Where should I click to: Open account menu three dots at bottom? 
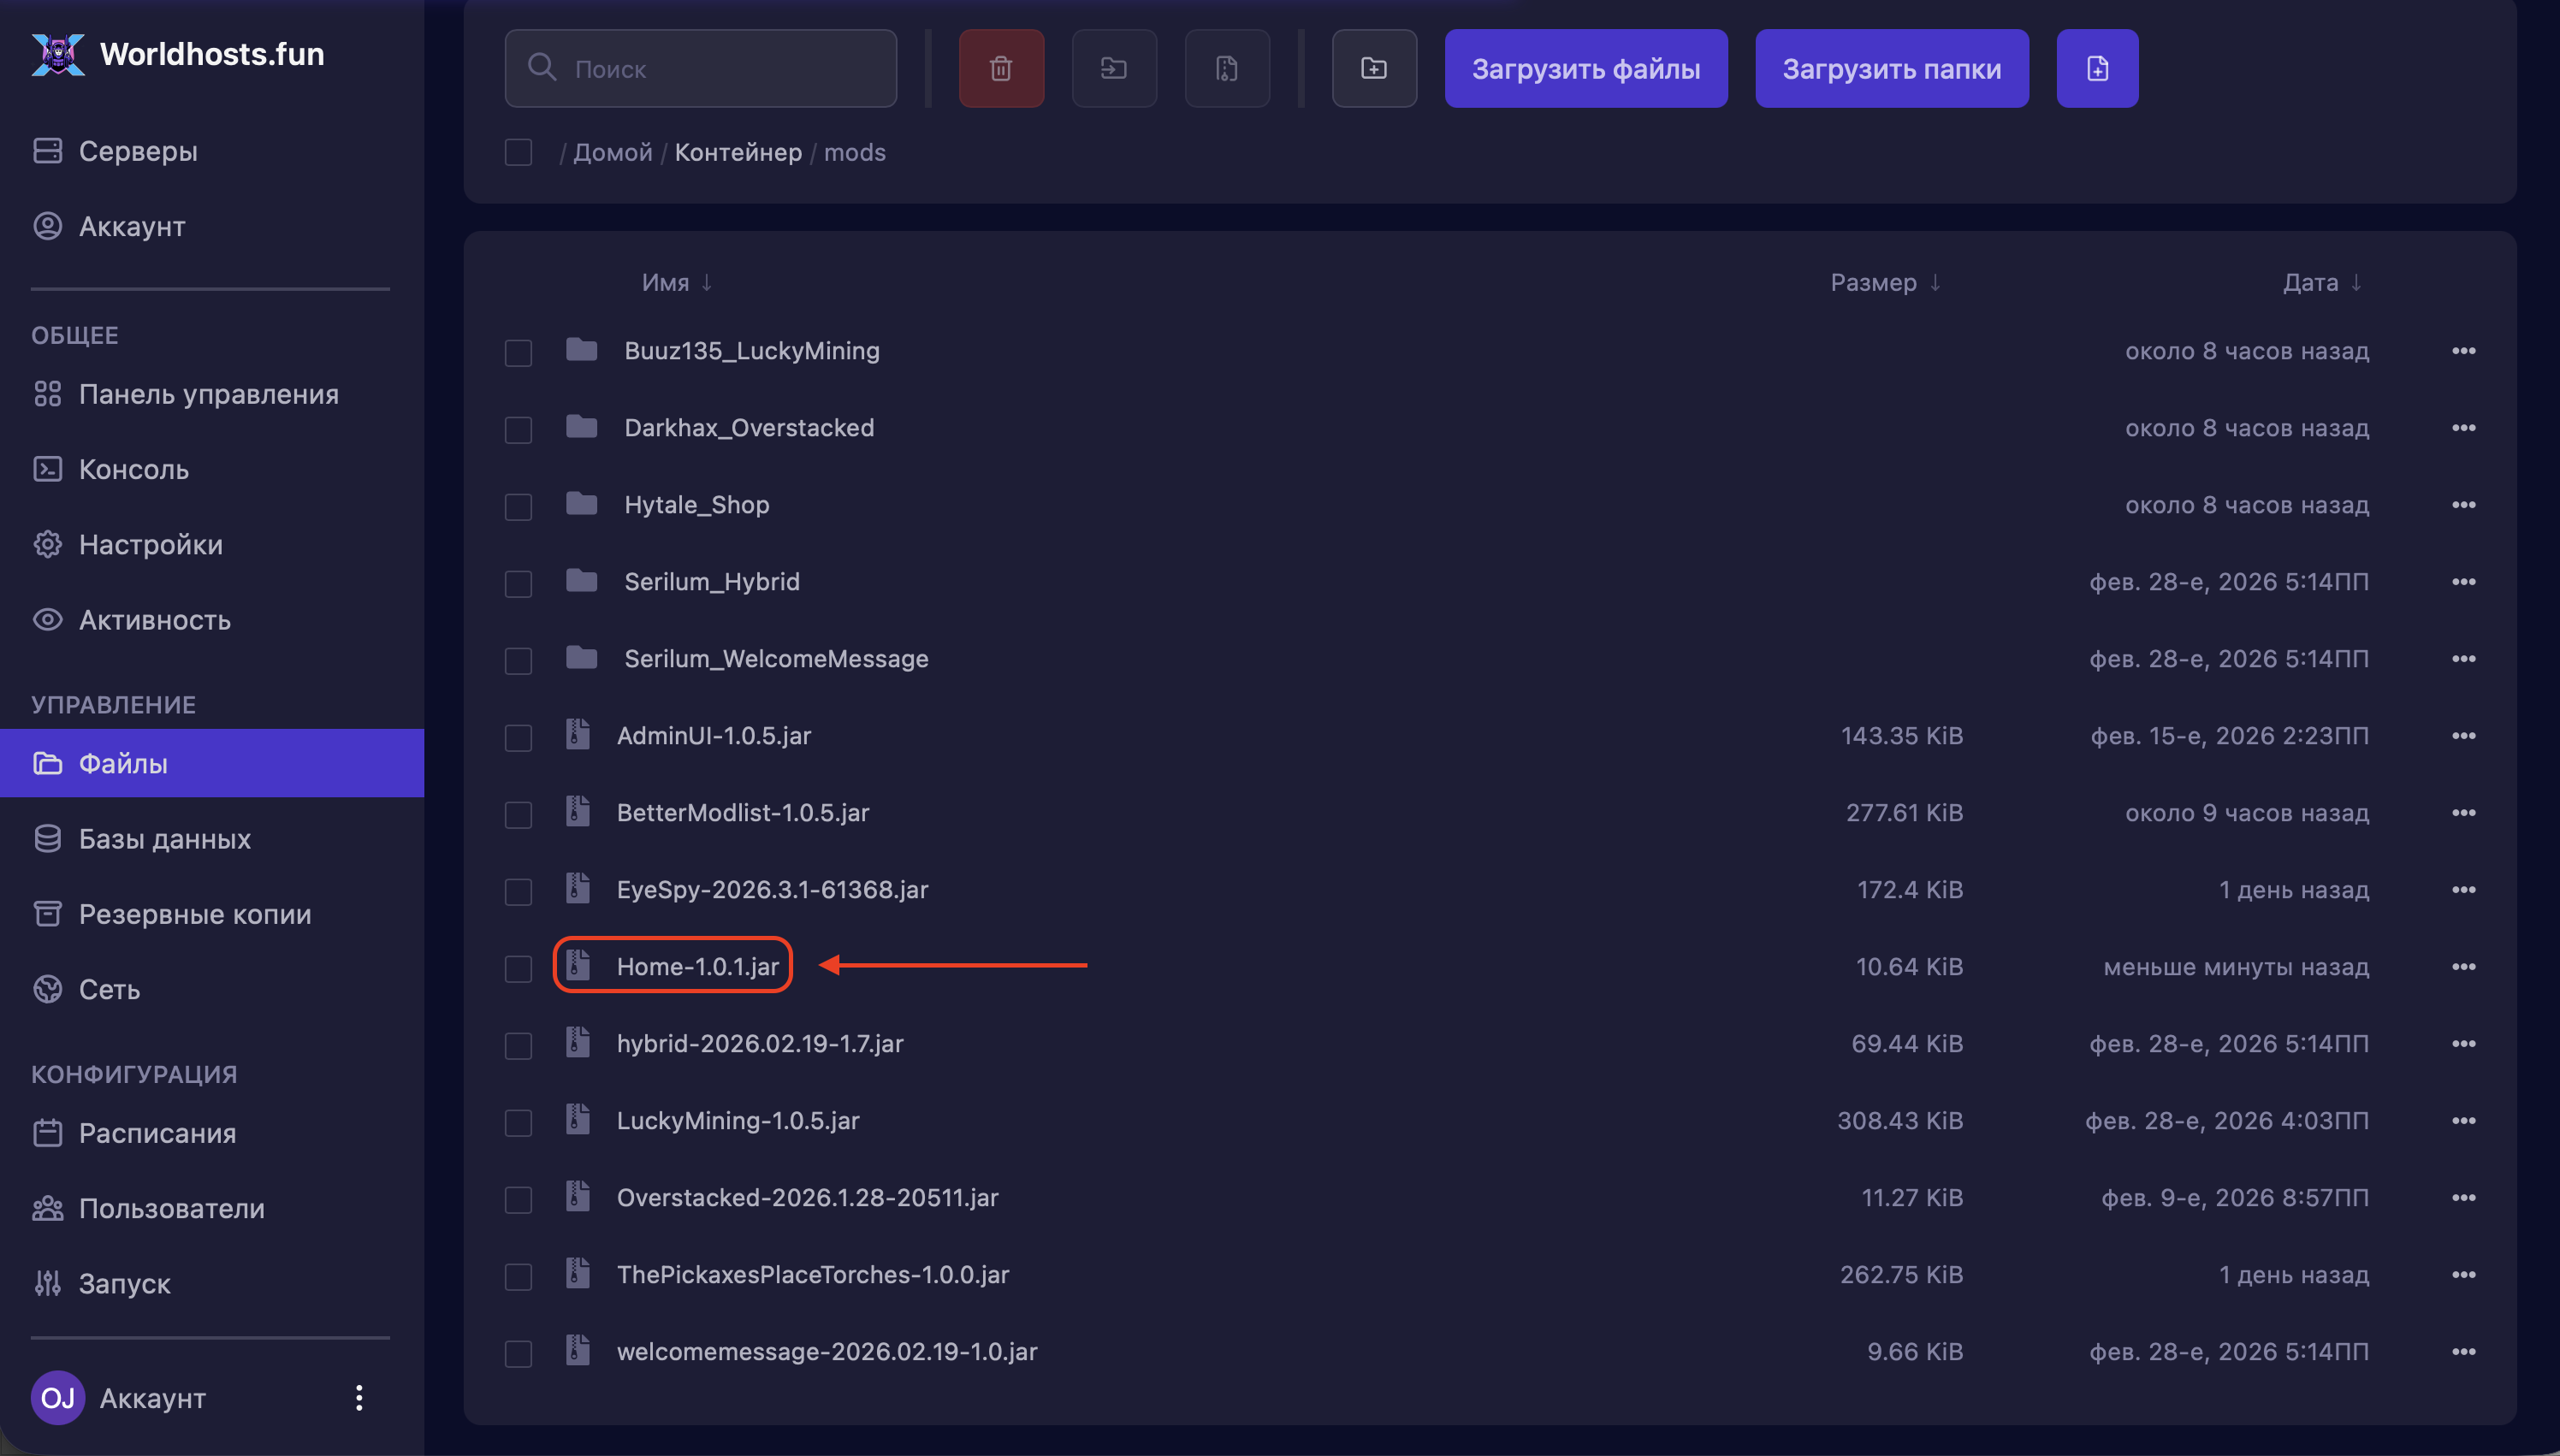coord(359,1398)
